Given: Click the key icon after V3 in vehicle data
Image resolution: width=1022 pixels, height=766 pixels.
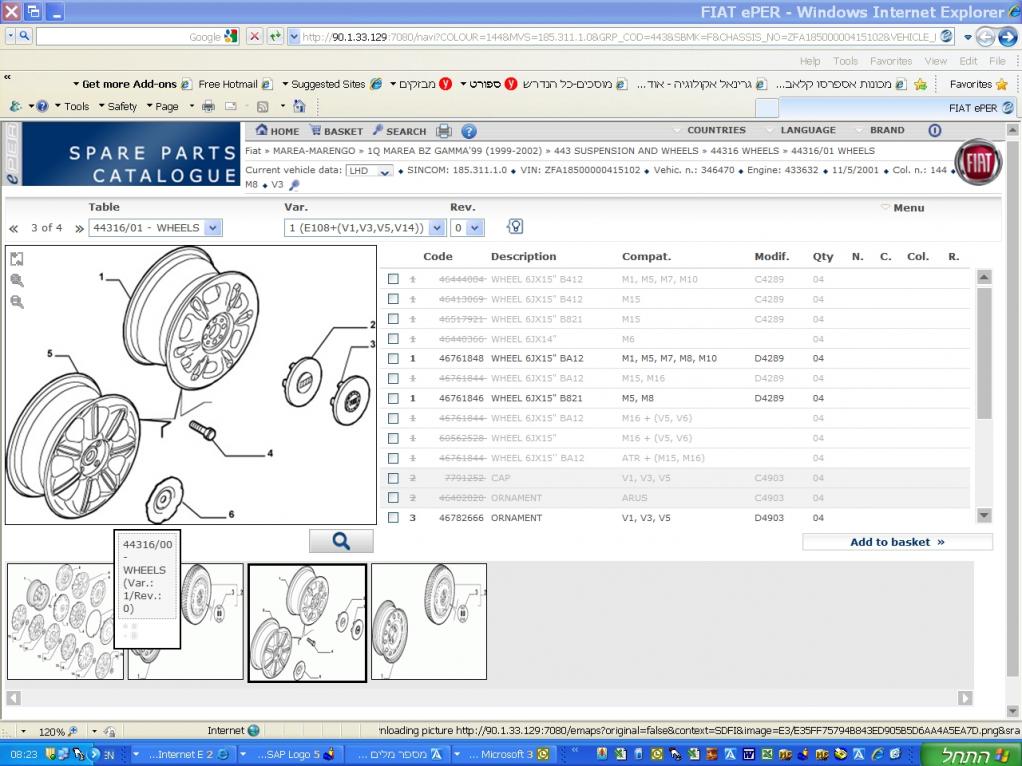Looking at the screenshot, I should coord(294,185).
